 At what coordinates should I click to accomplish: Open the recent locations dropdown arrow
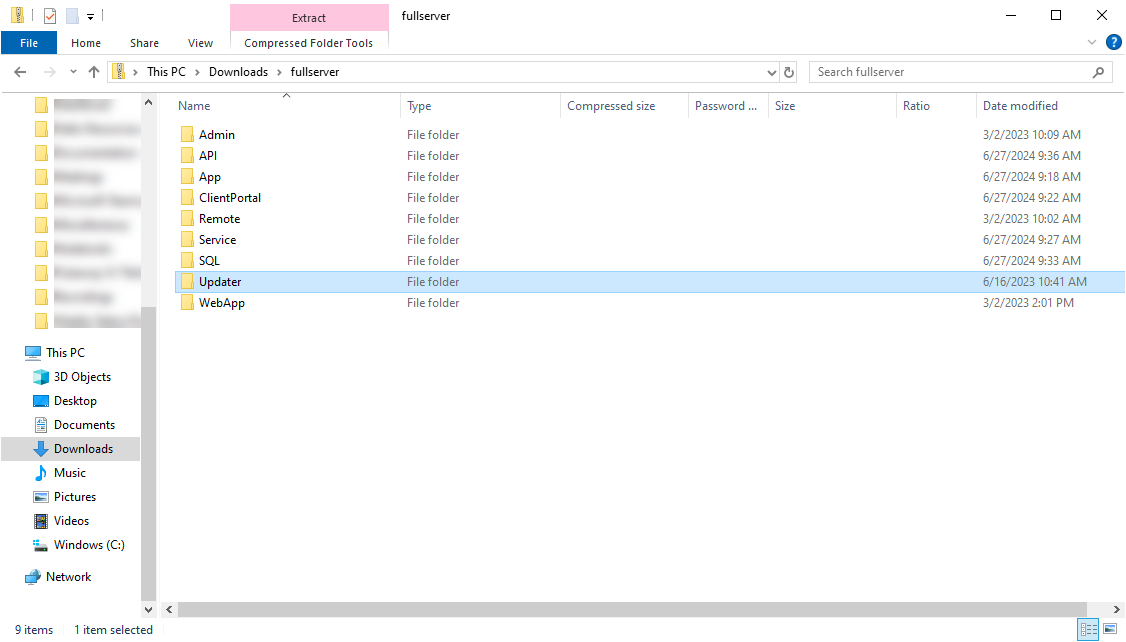(74, 72)
